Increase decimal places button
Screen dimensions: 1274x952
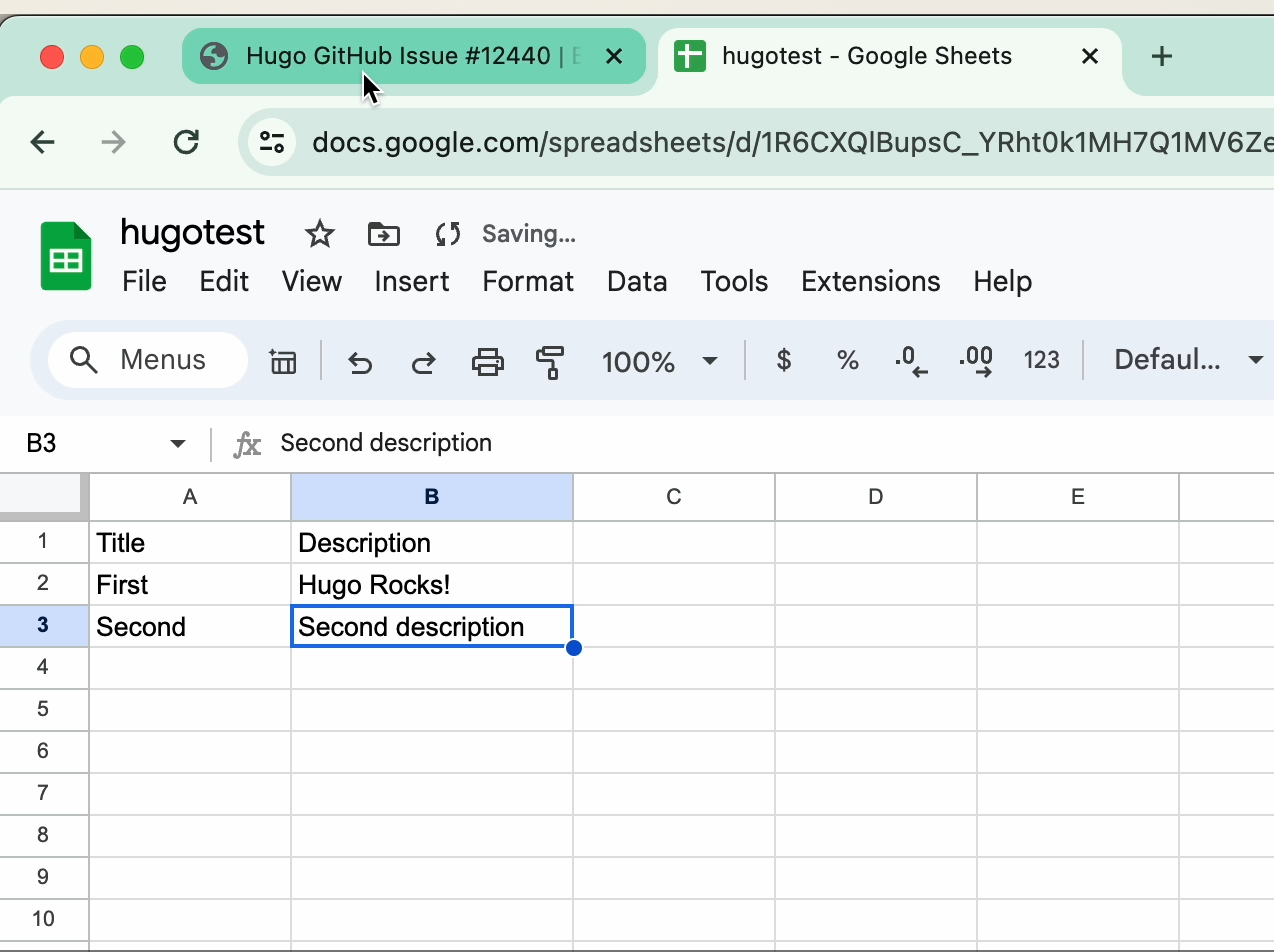coord(975,361)
